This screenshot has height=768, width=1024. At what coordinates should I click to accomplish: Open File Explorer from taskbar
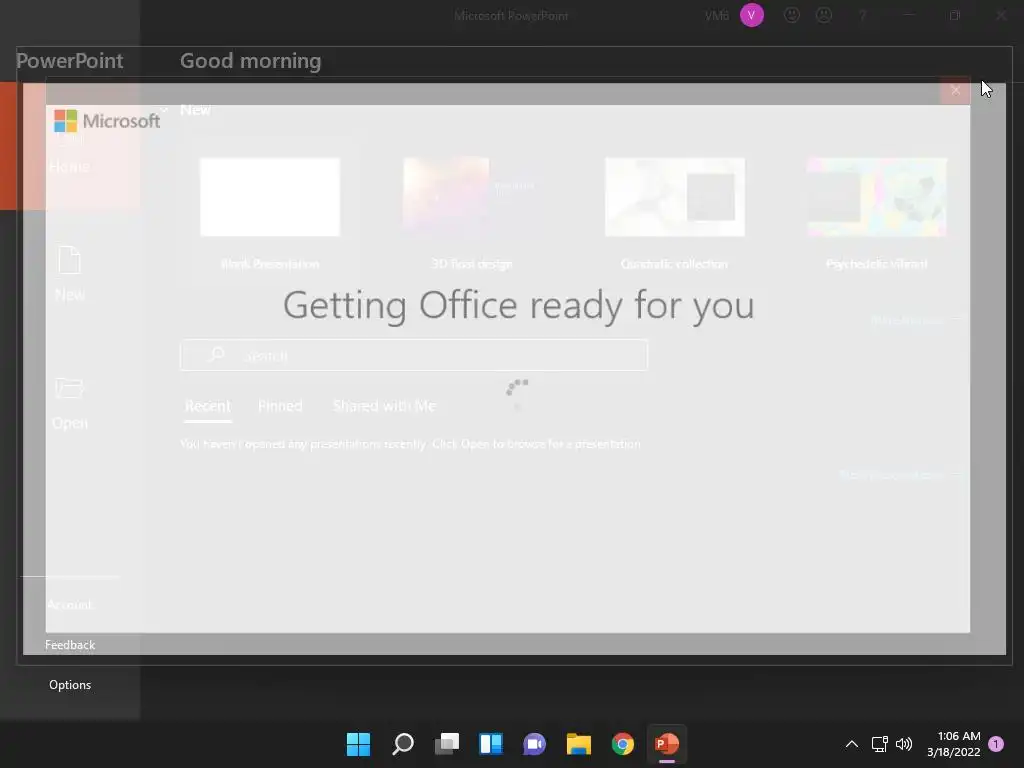pyautogui.click(x=579, y=744)
